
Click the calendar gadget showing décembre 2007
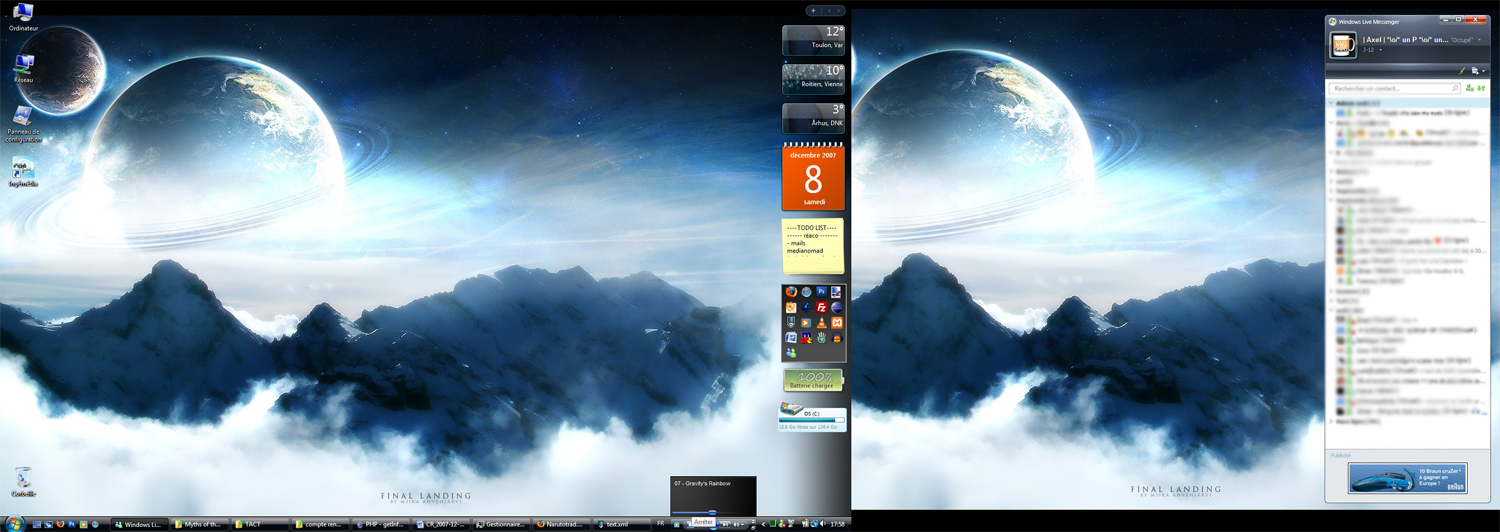coord(813,176)
